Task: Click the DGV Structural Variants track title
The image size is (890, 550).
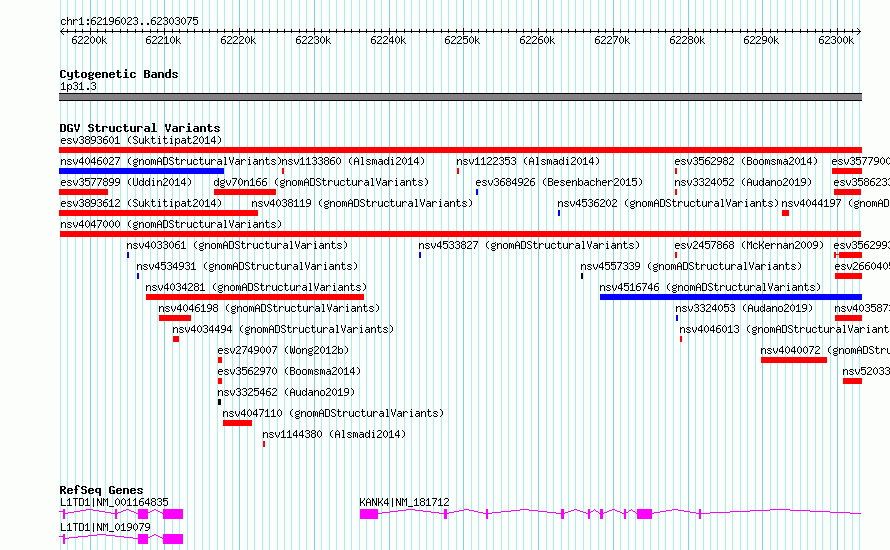Action: point(140,128)
